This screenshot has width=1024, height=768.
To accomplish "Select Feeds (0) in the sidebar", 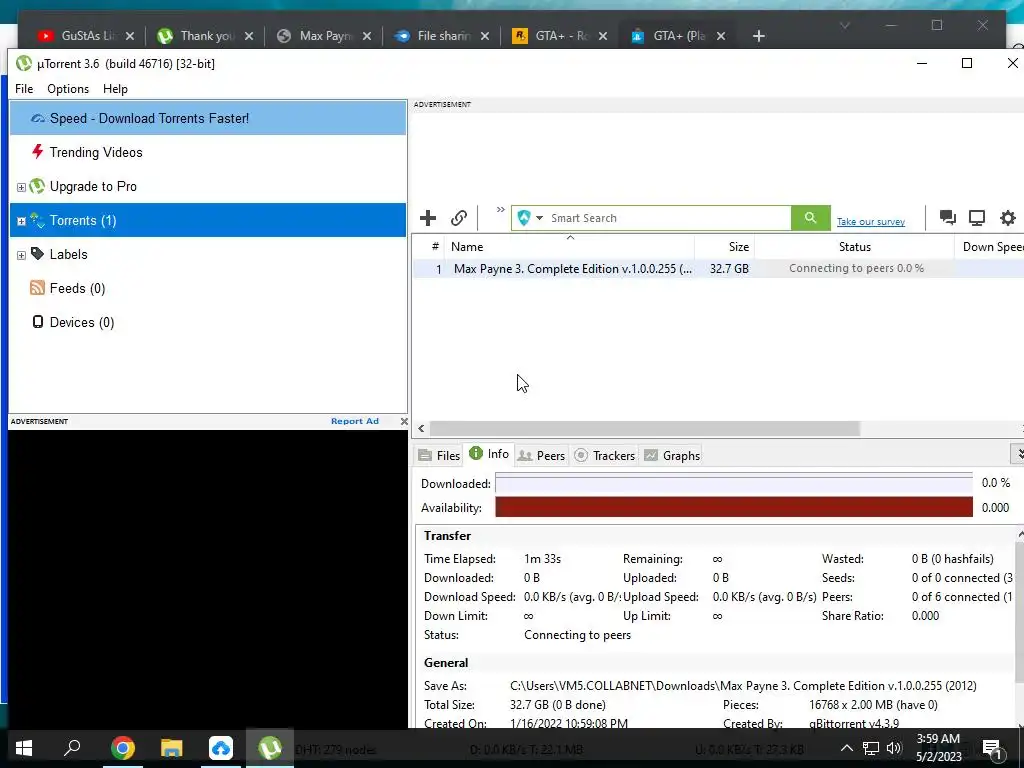I will click(x=208, y=288).
